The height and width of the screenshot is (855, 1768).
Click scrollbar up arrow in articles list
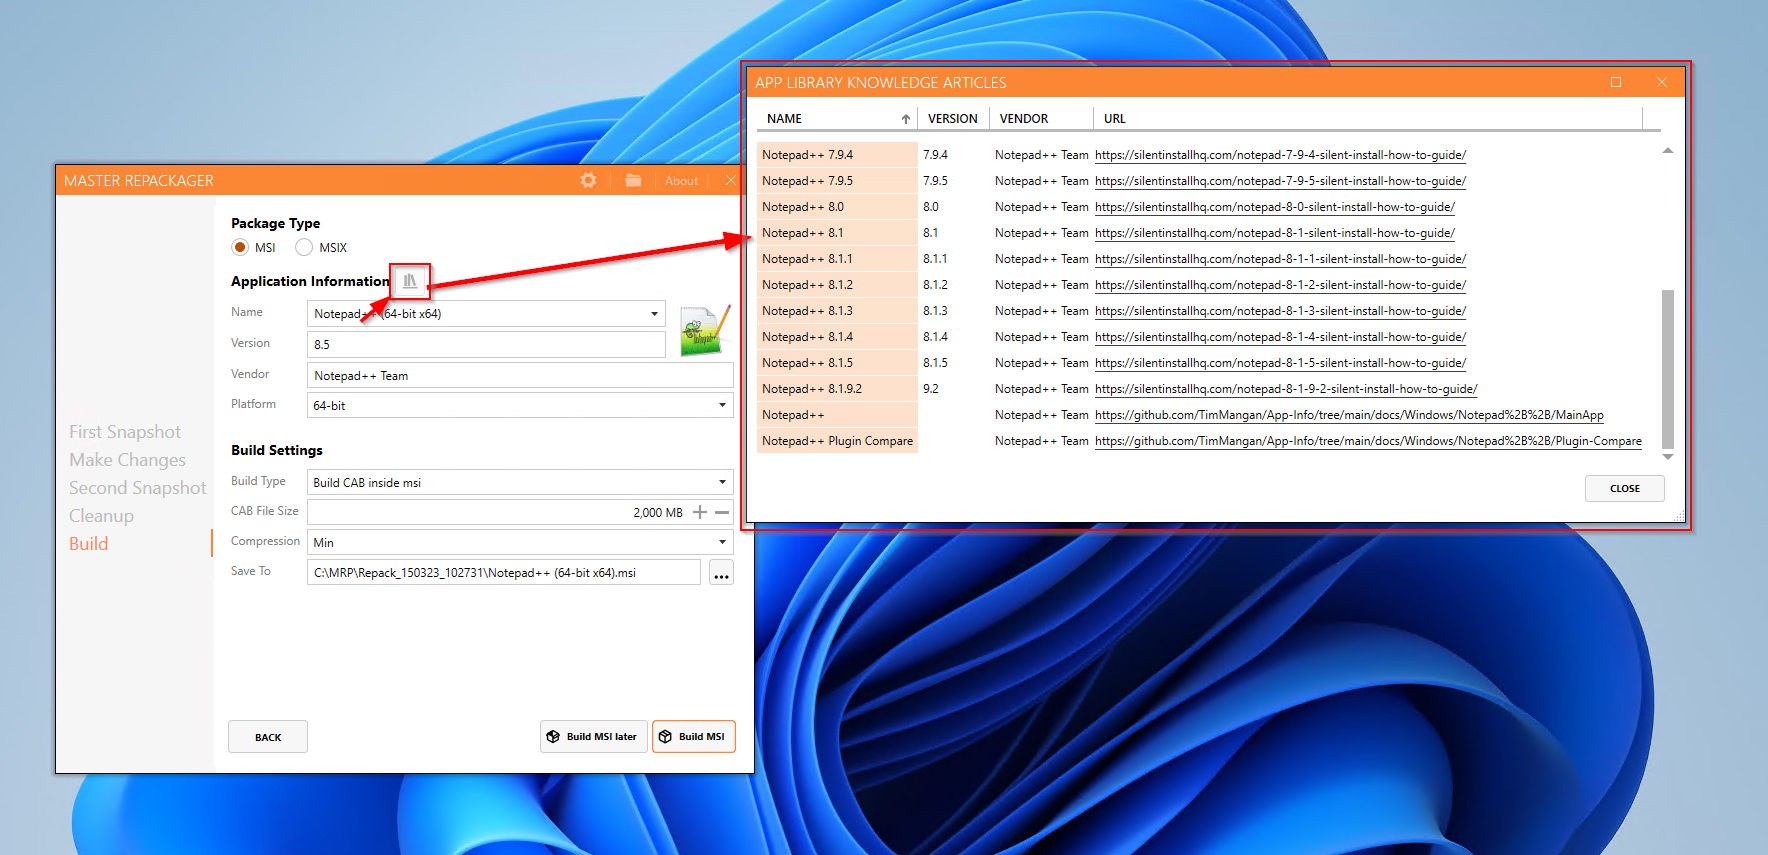[x=1667, y=151]
